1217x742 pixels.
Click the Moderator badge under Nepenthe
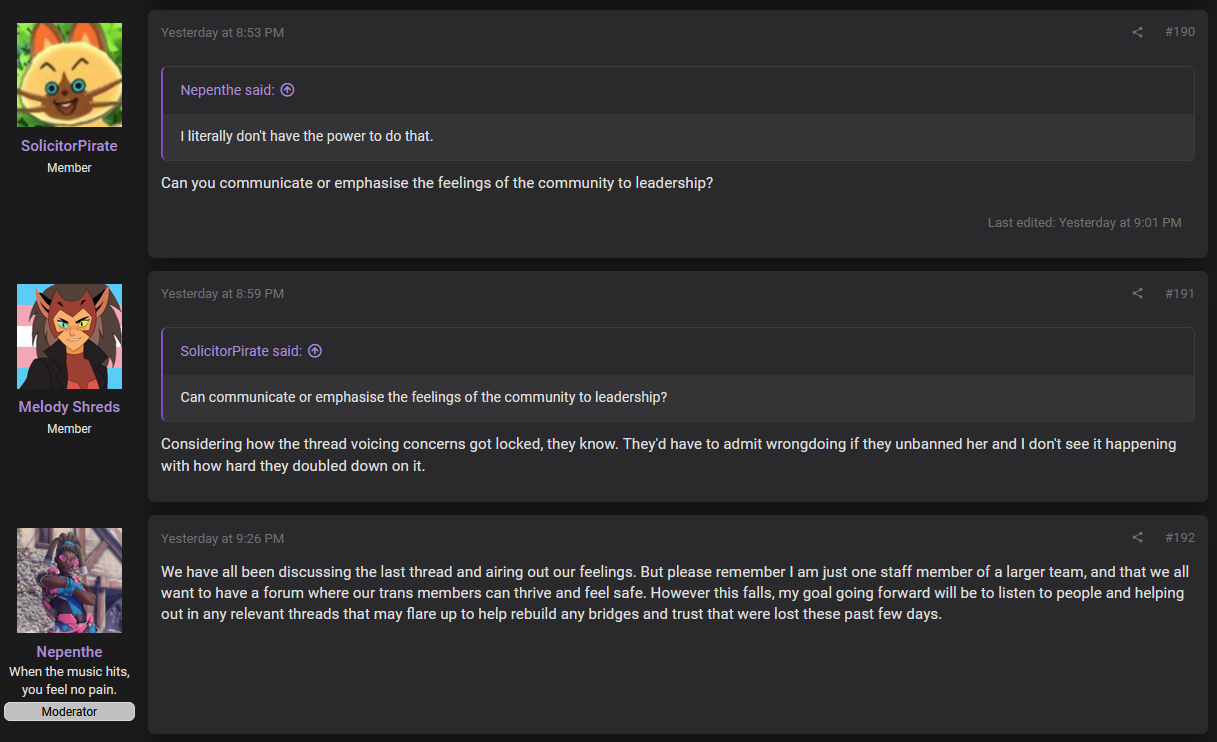click(69, 712)
